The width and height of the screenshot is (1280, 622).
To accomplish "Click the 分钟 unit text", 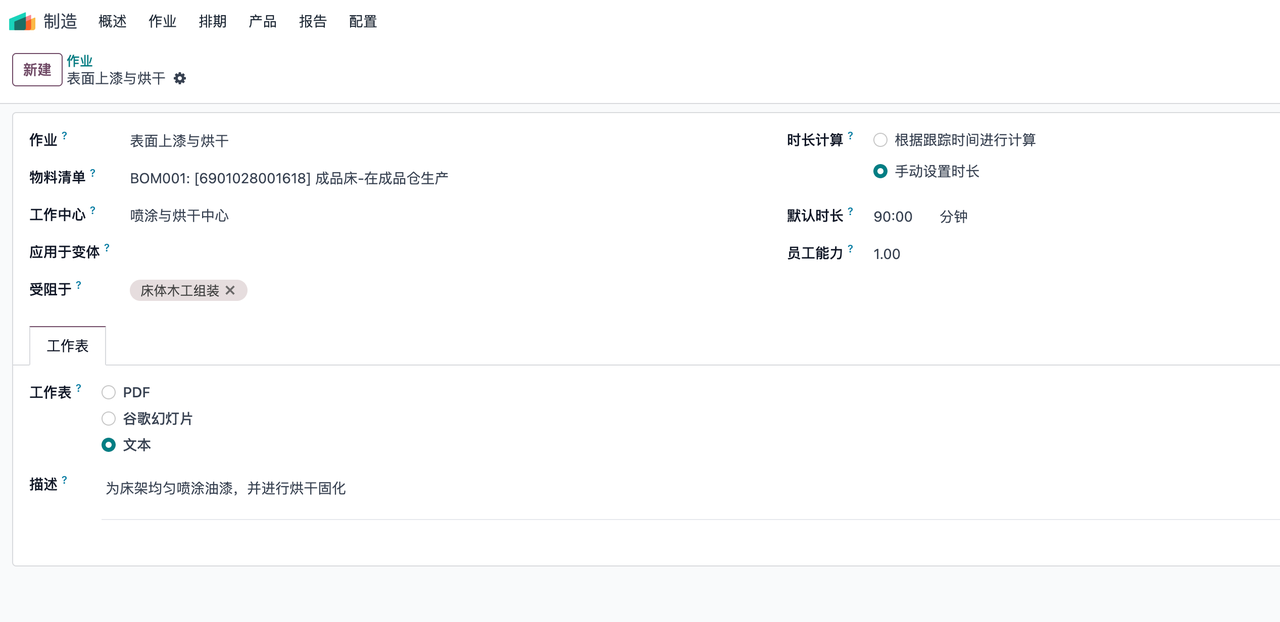I will click(x=954, y=216).
